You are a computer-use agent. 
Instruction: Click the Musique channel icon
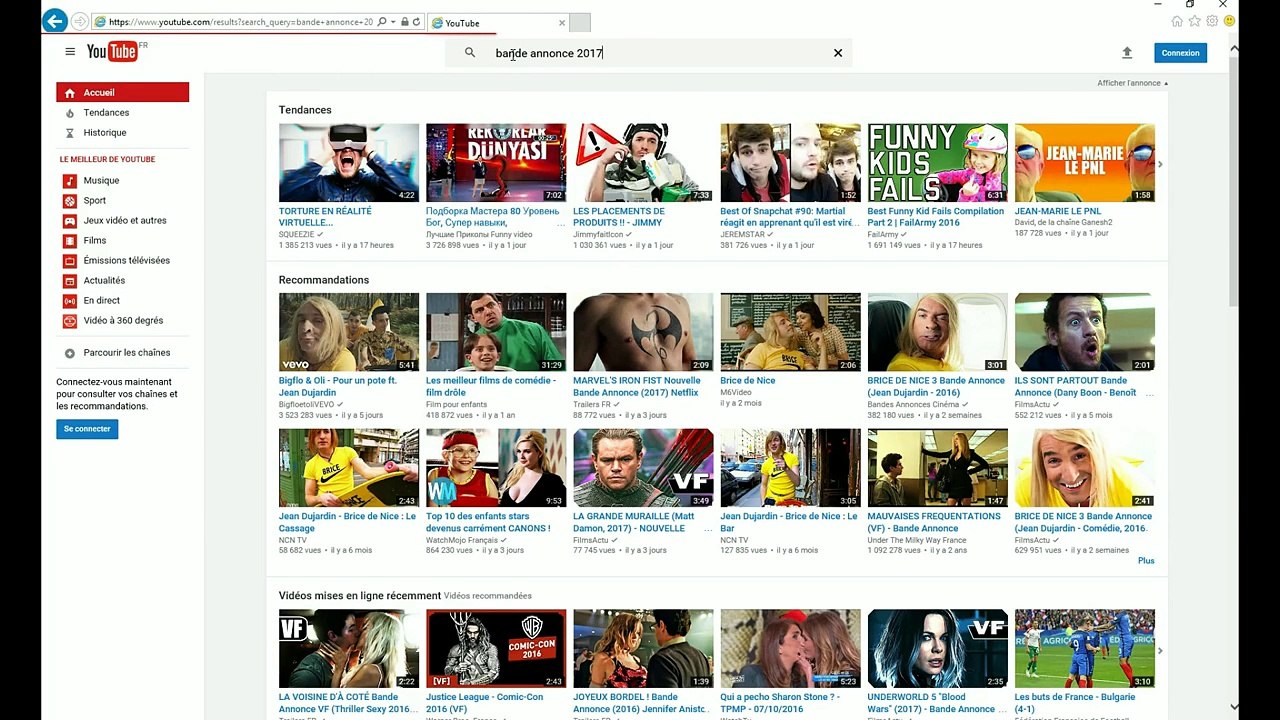70,181
